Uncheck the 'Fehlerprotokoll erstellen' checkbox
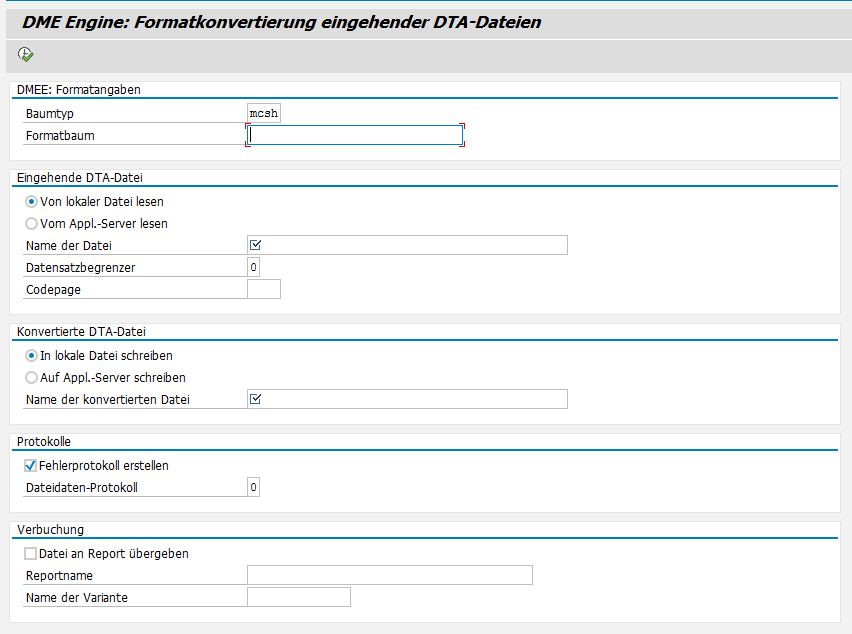 click(31, 466)
